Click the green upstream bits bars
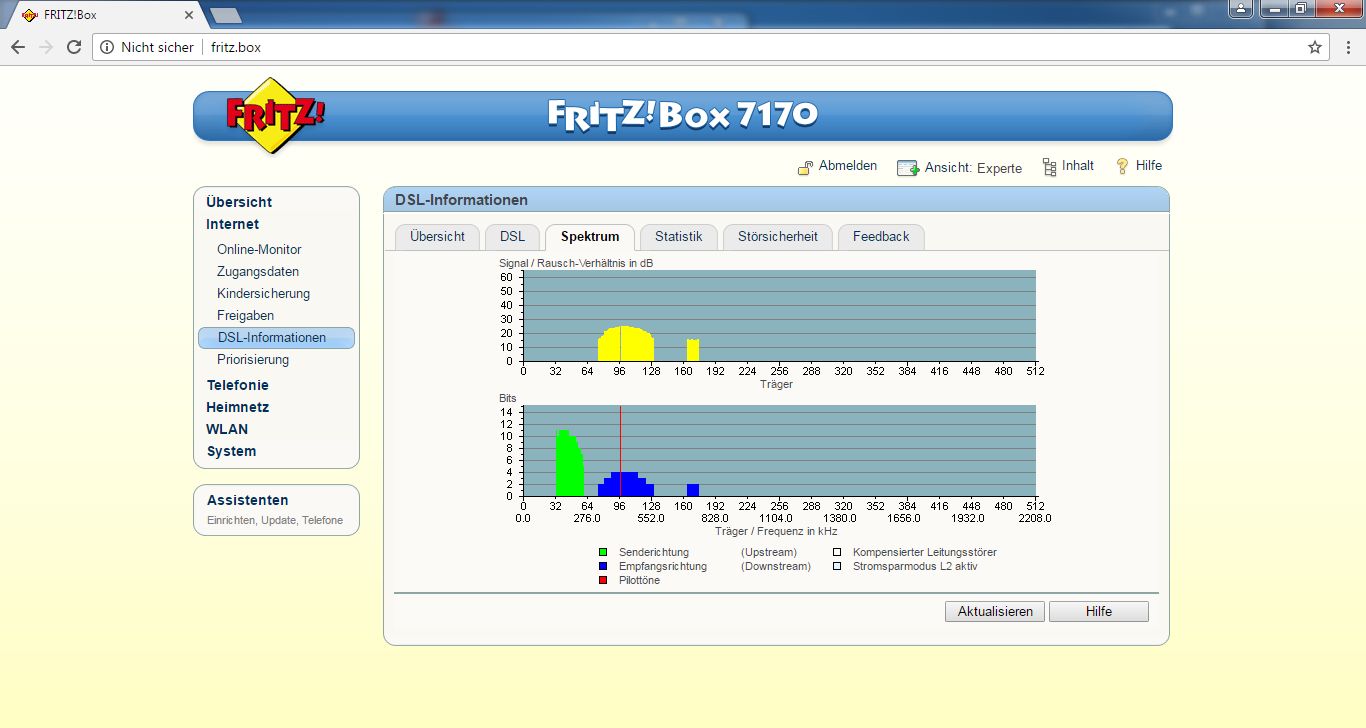 (x=568, y=465)
